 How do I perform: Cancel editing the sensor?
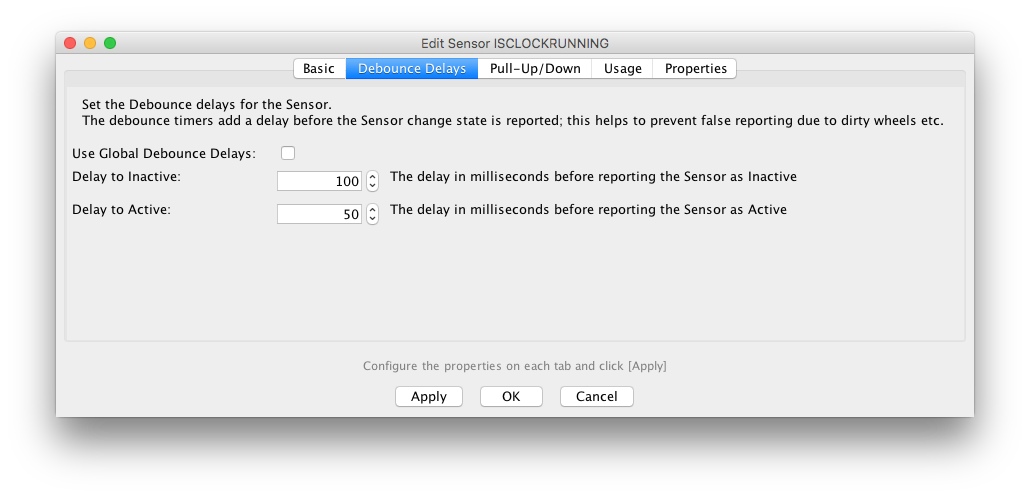[x=597, y=397]
